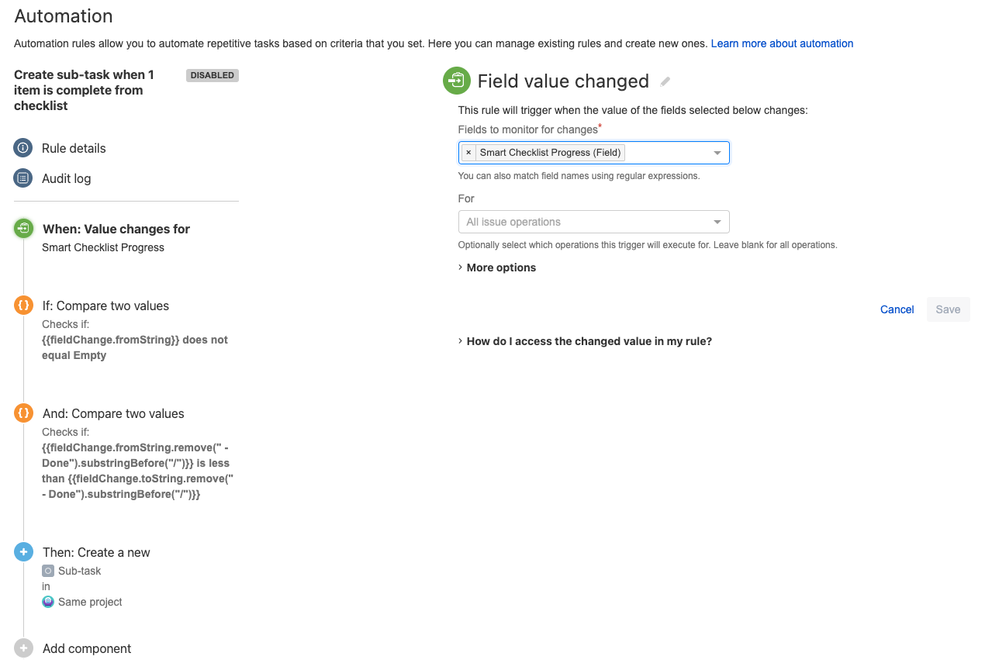Select the If: Compare two values step
Viewport: 999px width, 663px height.
(x=106, y=306)
